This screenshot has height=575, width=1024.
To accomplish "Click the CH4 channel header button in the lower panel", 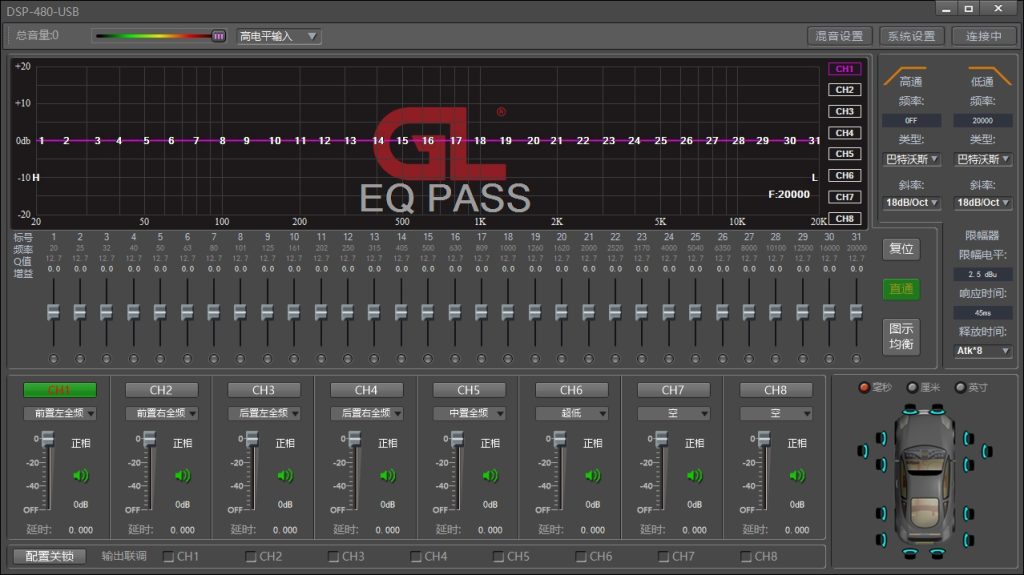I will (366, 390).
